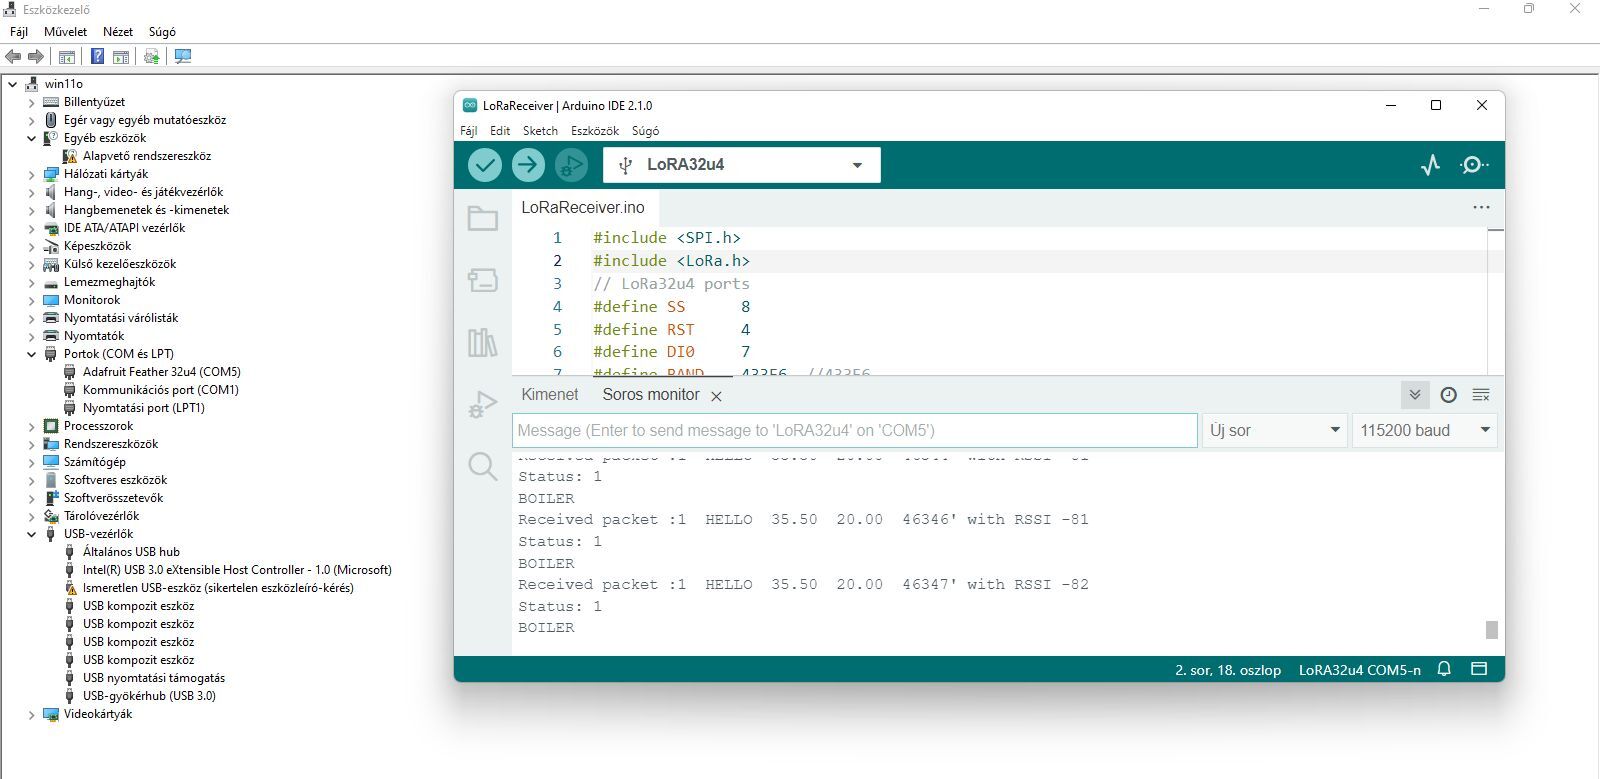This screenshot has width=1600, height=779.
Task: Click LoRA32u4 COM5-n status bar text
Action: click(x=1360, y=670)
